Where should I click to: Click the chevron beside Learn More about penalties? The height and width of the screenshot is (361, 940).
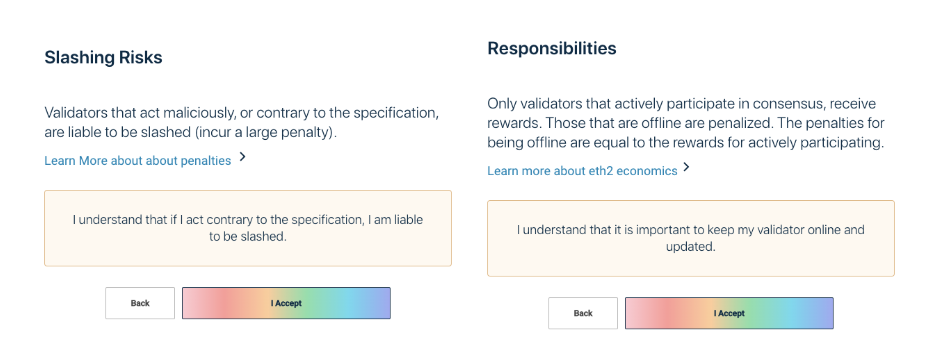tap(242, 157)
